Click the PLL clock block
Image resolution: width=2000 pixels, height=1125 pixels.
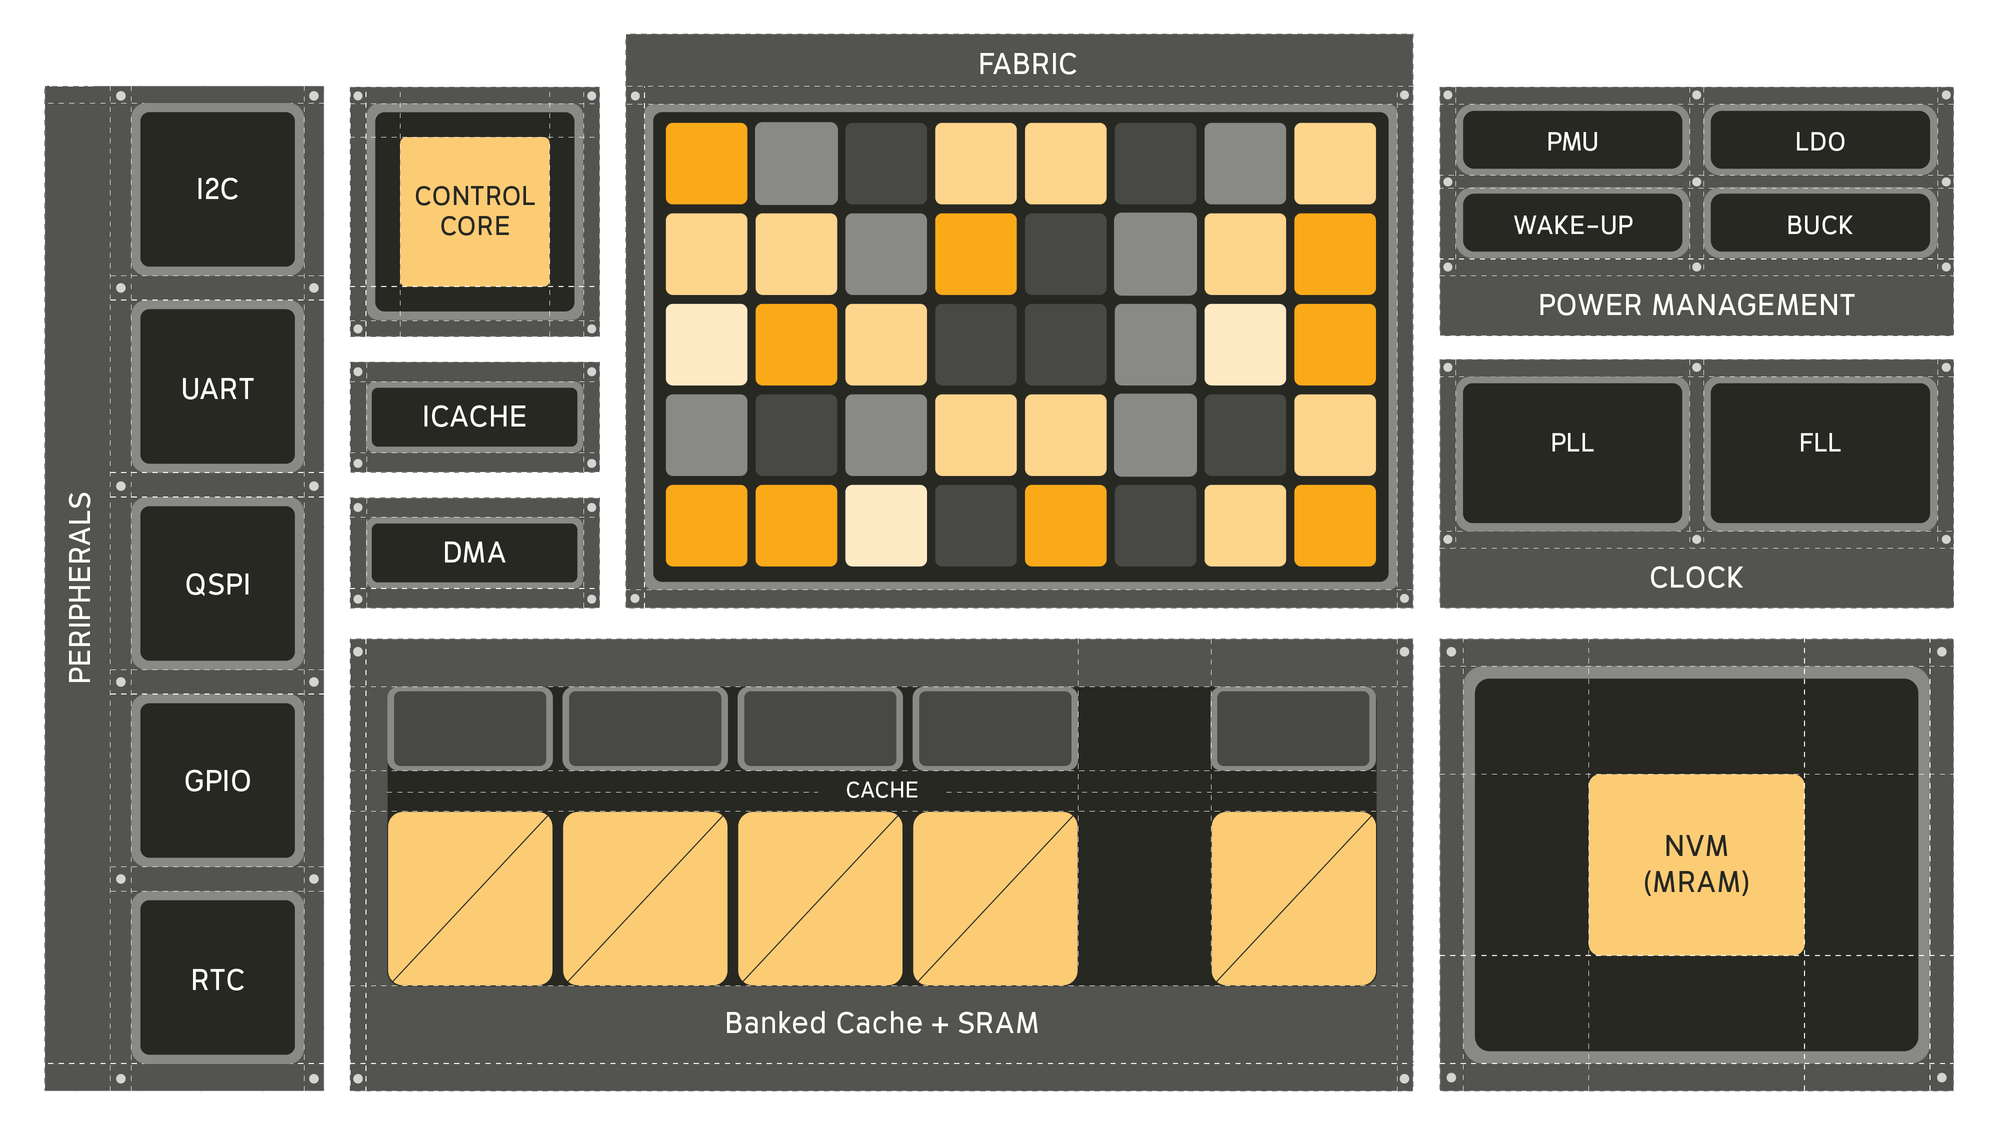pos(1572,452)
